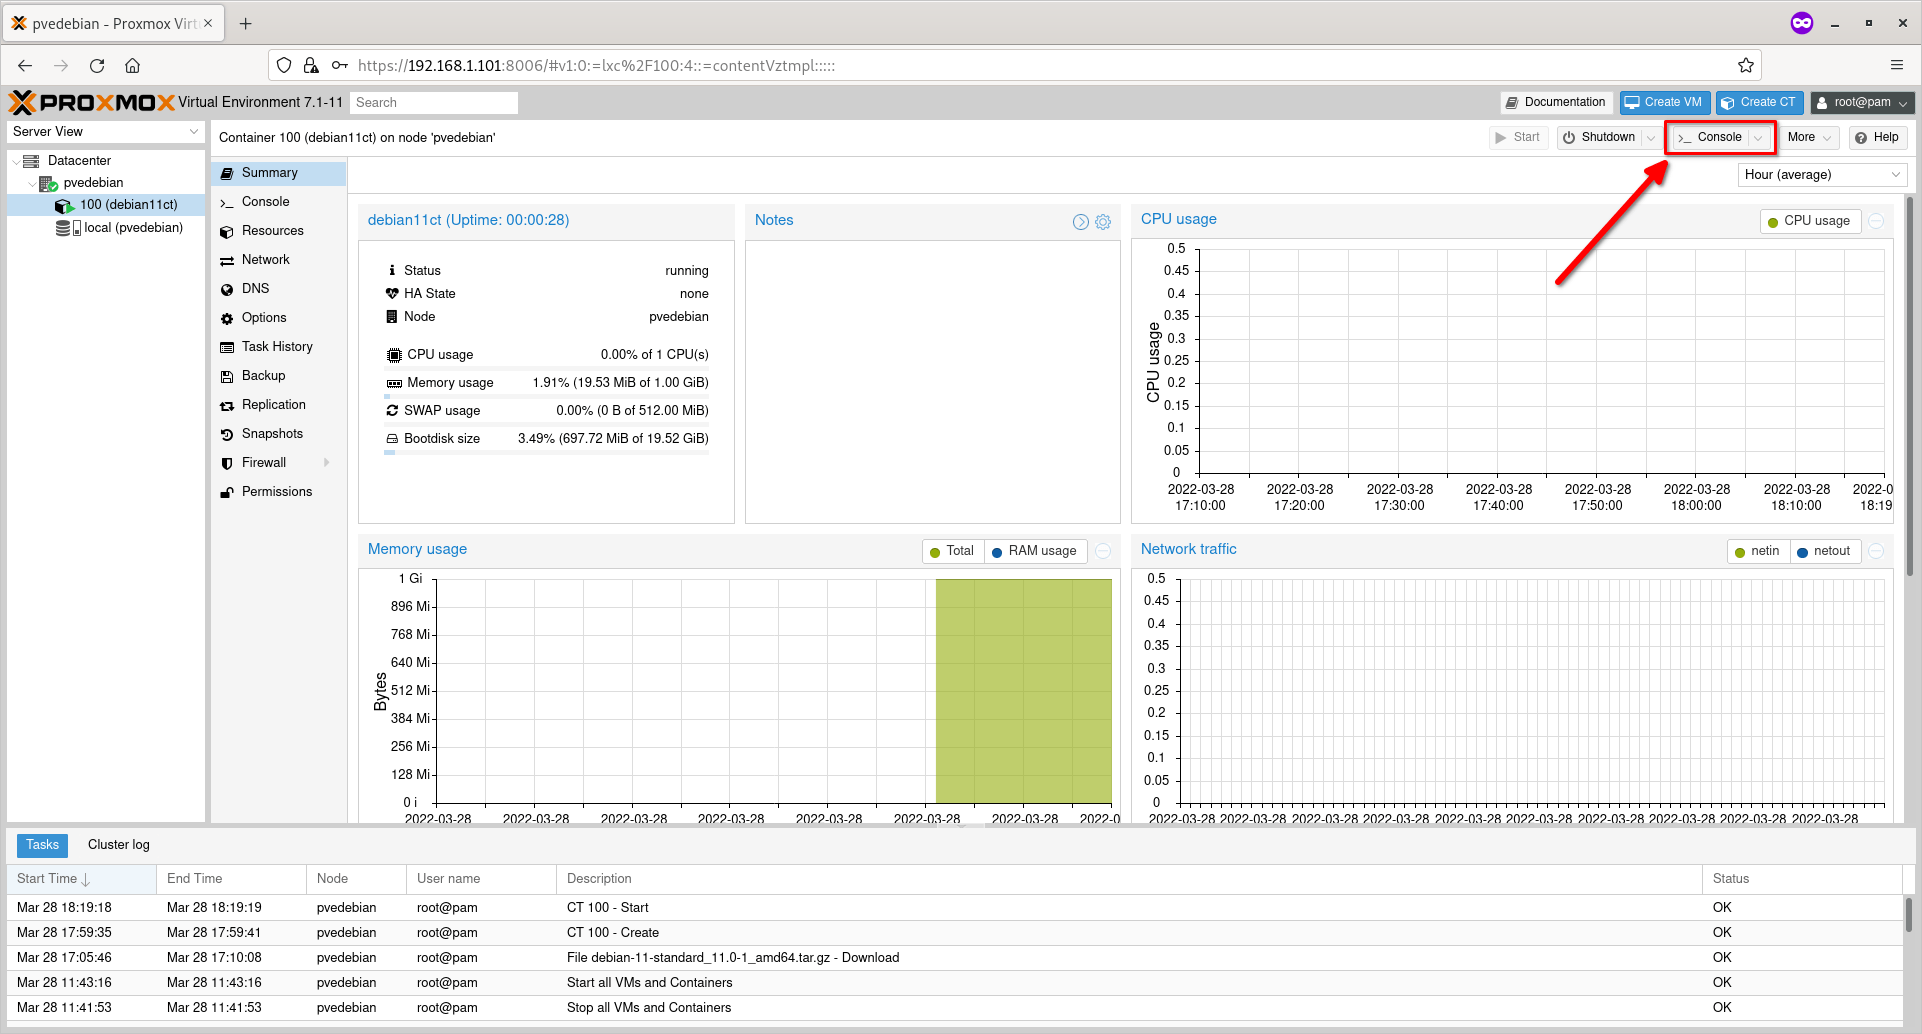The width and height of the screenshot is (1922, 1034).
Task: Undo zoom on the Network traffic chart
Action: pyautogui.click(x=1877, y=551)
